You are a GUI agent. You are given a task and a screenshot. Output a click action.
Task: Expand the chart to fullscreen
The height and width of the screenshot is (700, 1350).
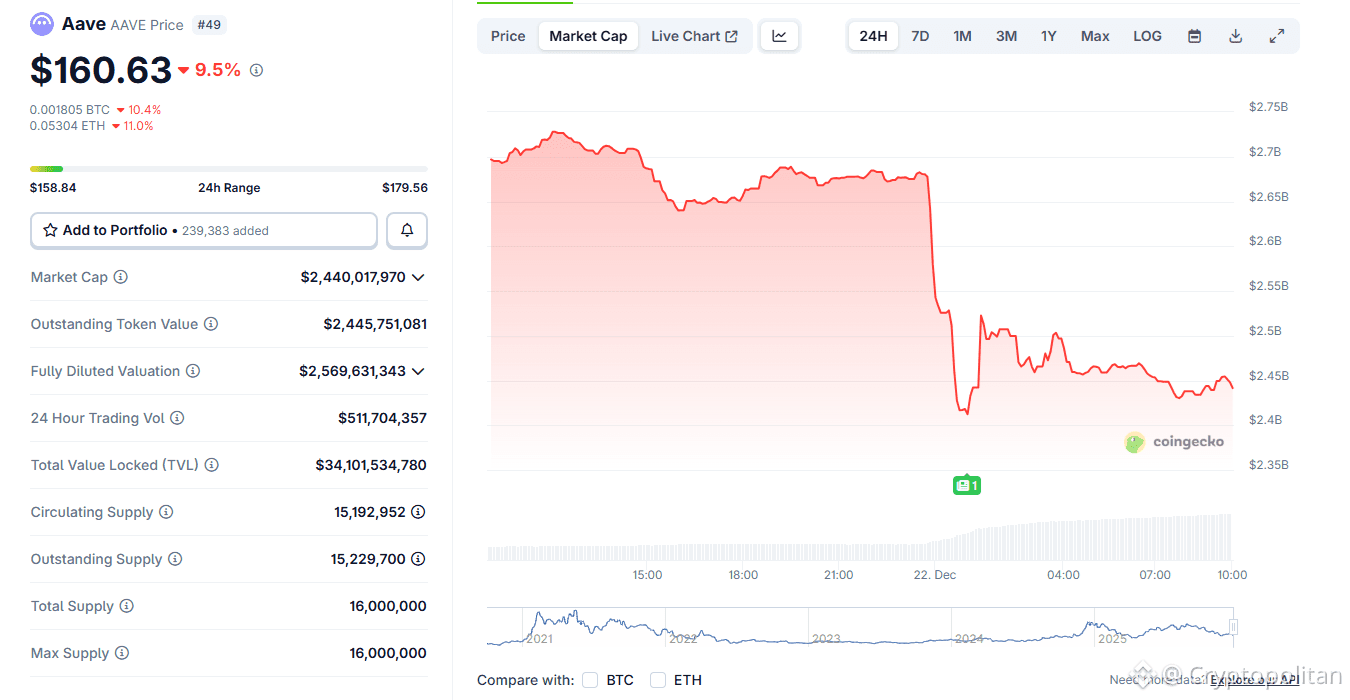click(x=1277, y=35)
